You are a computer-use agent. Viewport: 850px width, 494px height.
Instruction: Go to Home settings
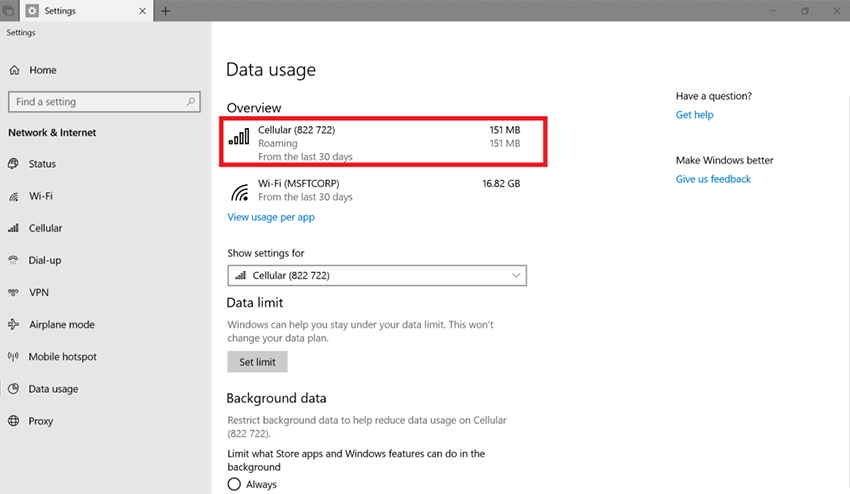(x=43, y=70)
